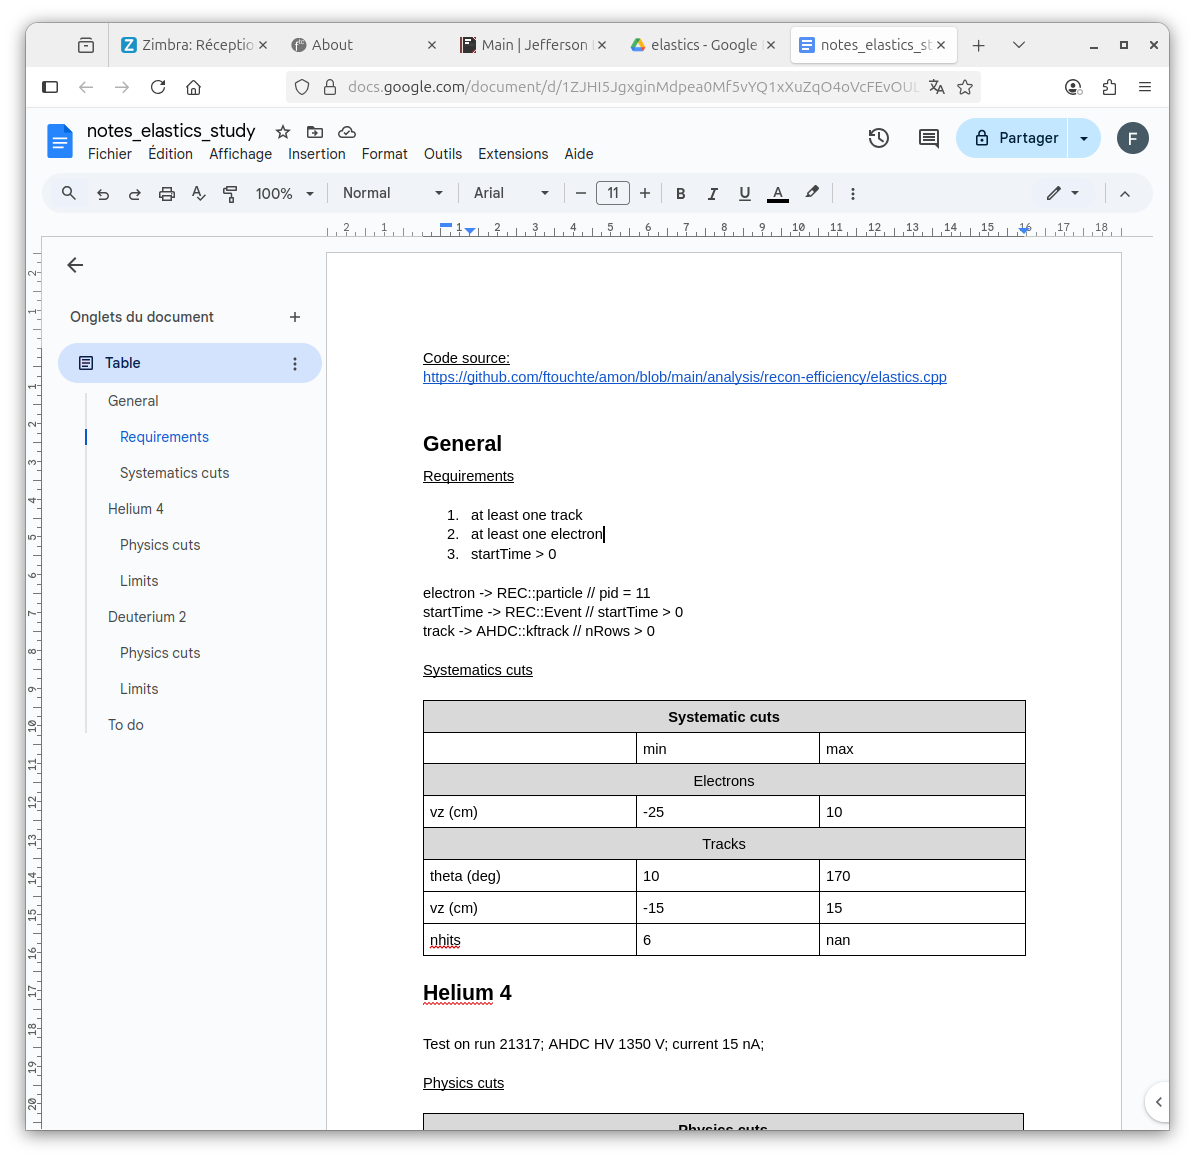This screenshot has width=1195, height=1159.
Task: Toggle the browser sidebar icon
Action: click(50, 88)
